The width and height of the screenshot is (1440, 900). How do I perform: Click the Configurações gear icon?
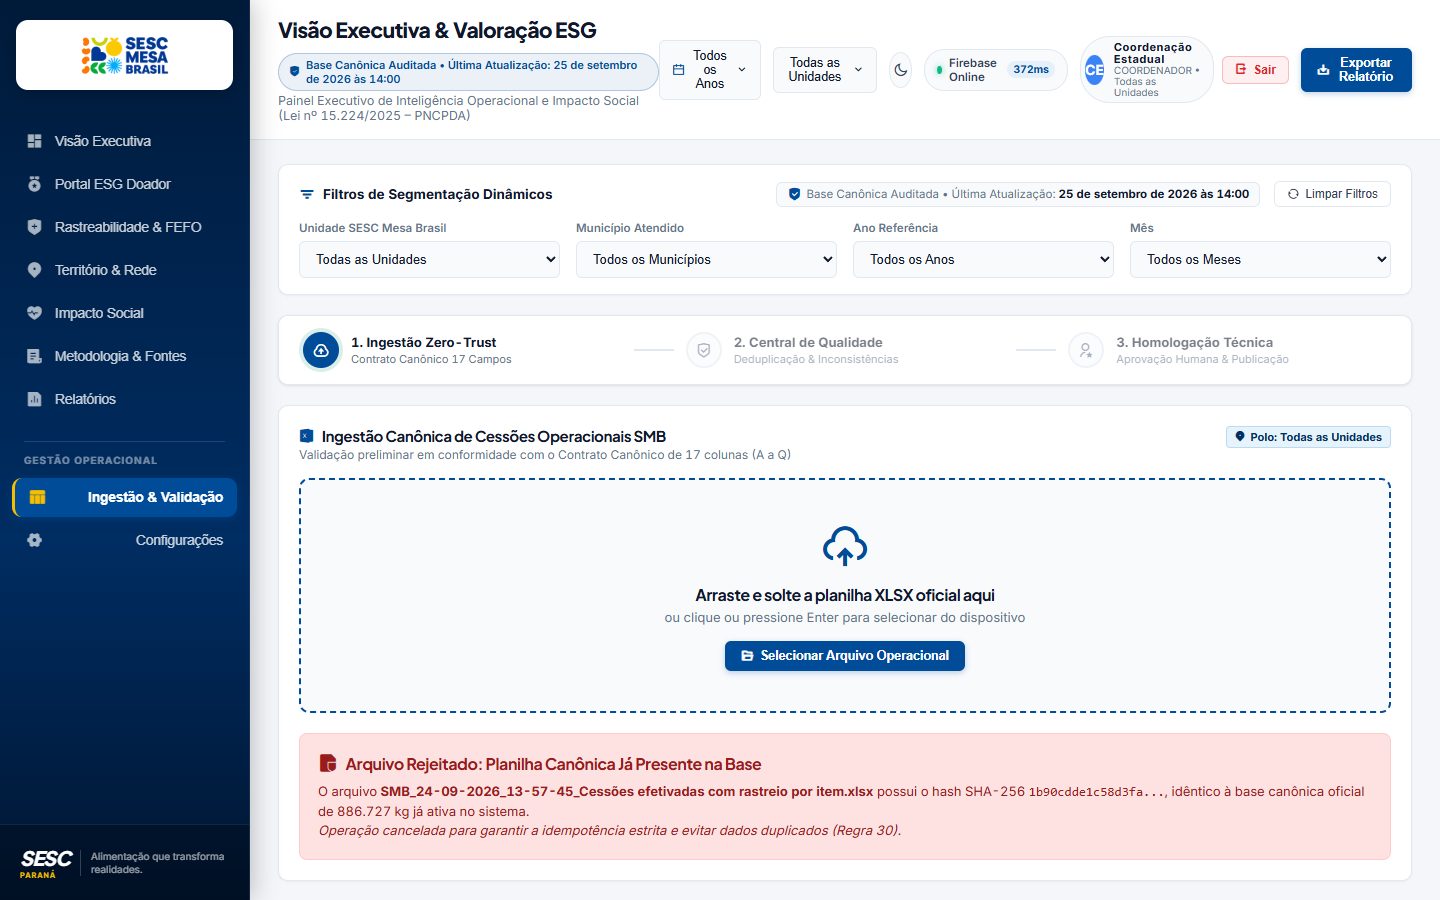coord(35,540)
